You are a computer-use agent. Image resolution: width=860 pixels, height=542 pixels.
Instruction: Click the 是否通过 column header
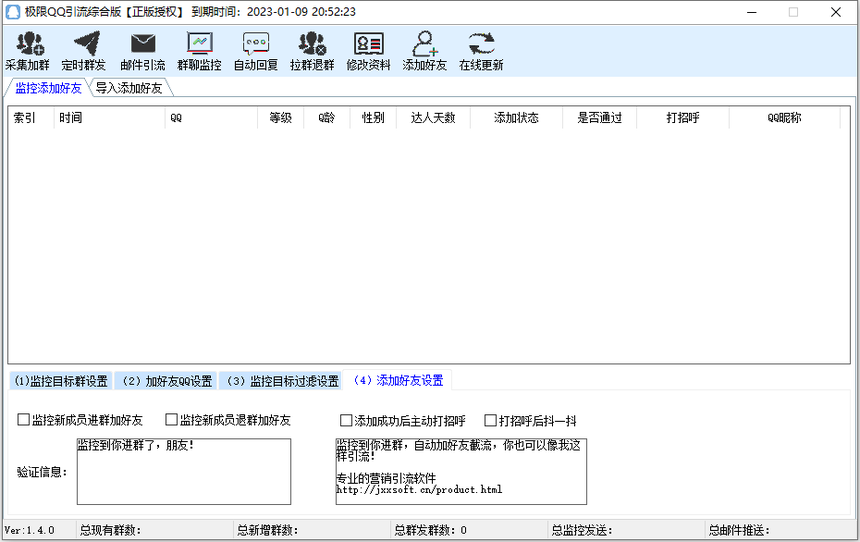599,117
